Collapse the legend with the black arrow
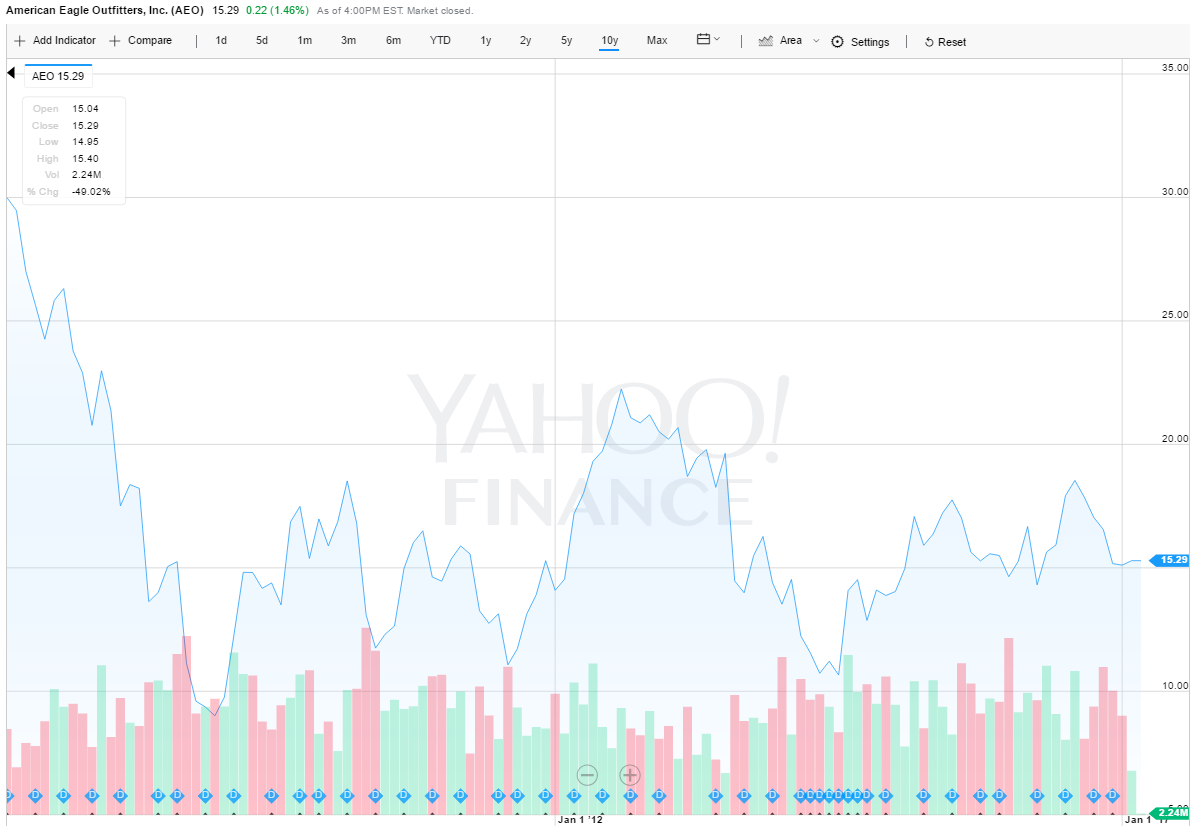The width and height of the screenshot is (1197, 835). (11, 73)
